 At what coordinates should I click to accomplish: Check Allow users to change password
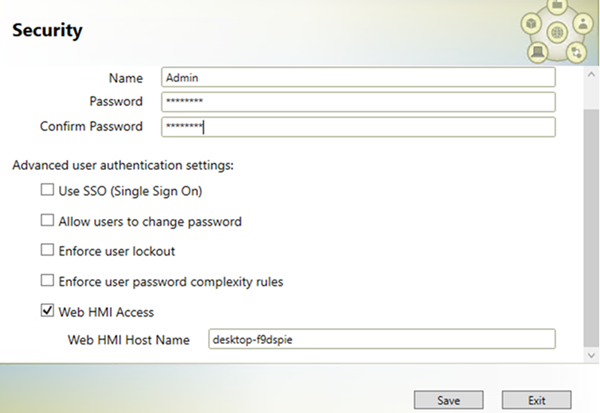tap(47, 220)
